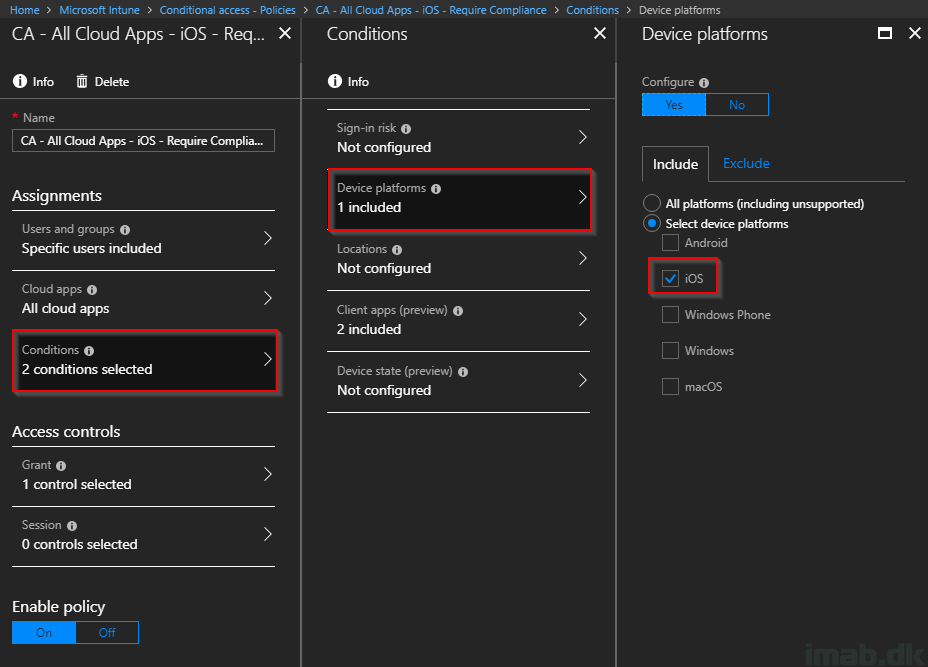Screen dimensions: 928x667
Task: Expand the Locations condition
Action: 458,259
